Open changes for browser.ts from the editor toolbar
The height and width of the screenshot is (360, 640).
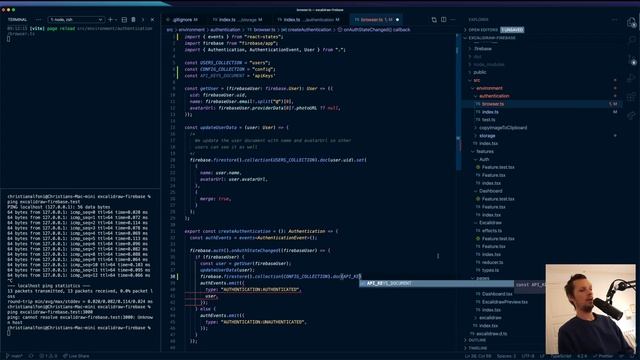[434, 20]
